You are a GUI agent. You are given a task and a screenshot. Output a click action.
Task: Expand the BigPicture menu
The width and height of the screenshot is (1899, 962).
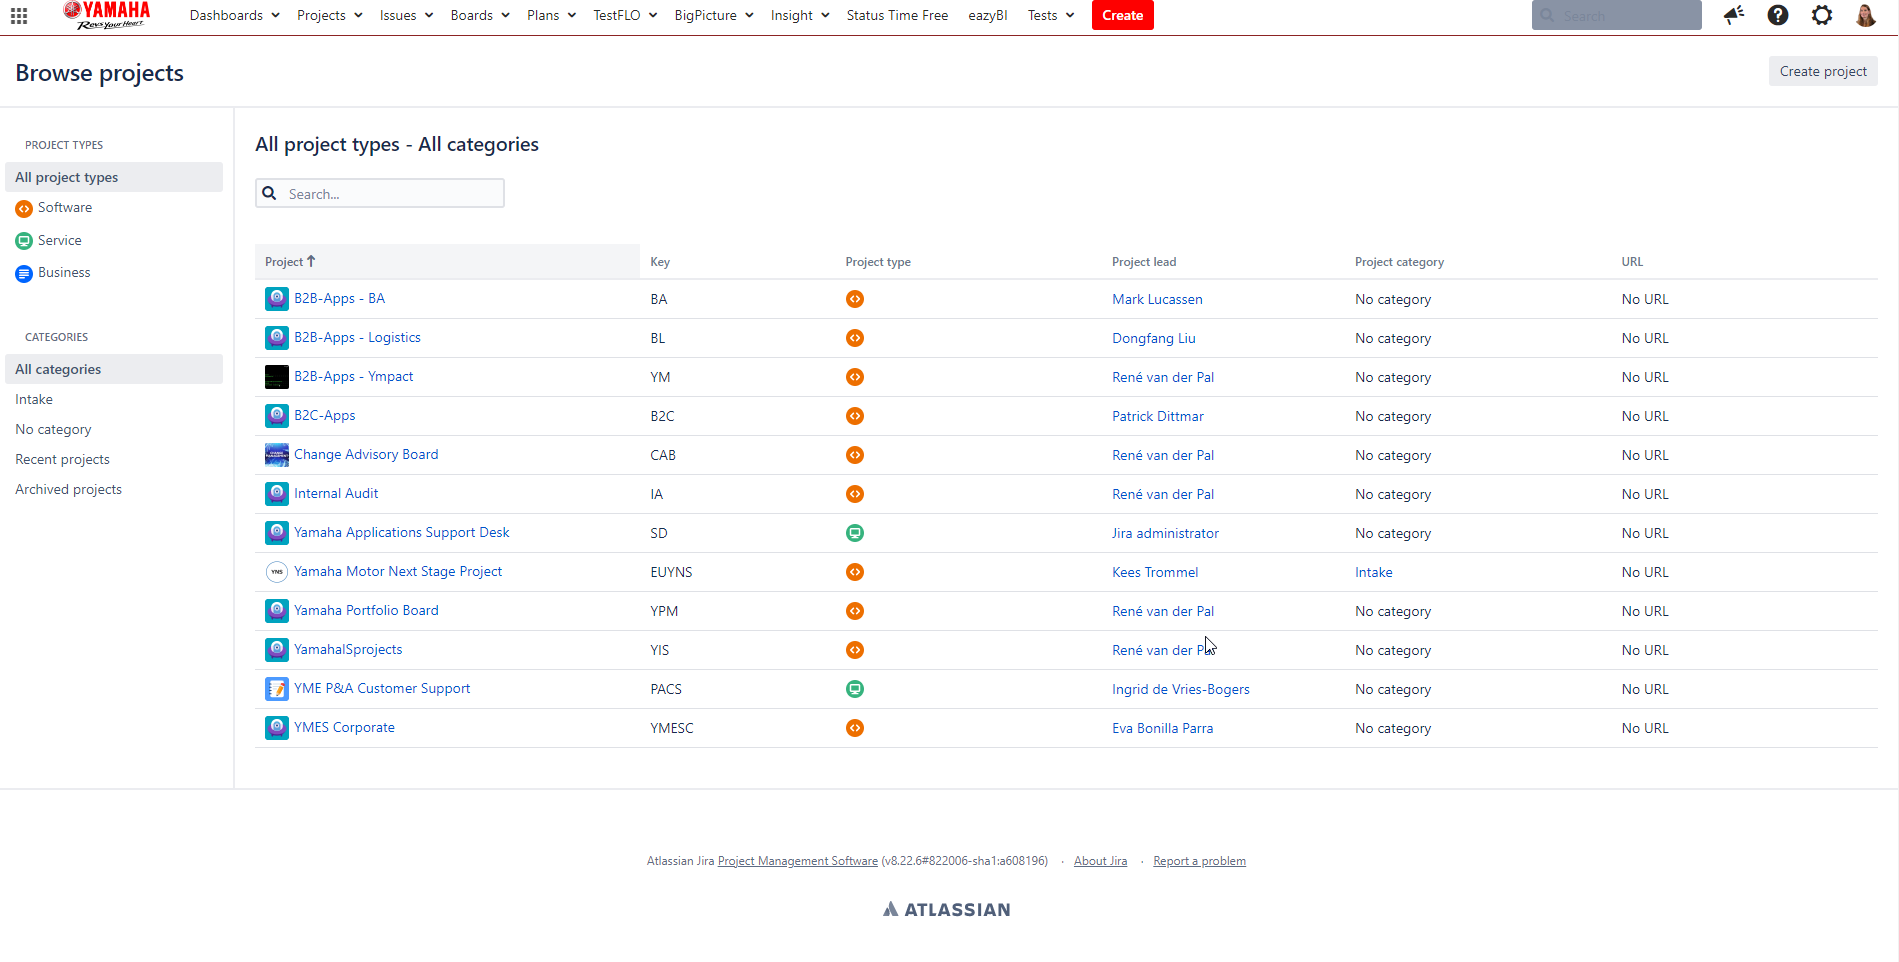click(x=714, y=15)
